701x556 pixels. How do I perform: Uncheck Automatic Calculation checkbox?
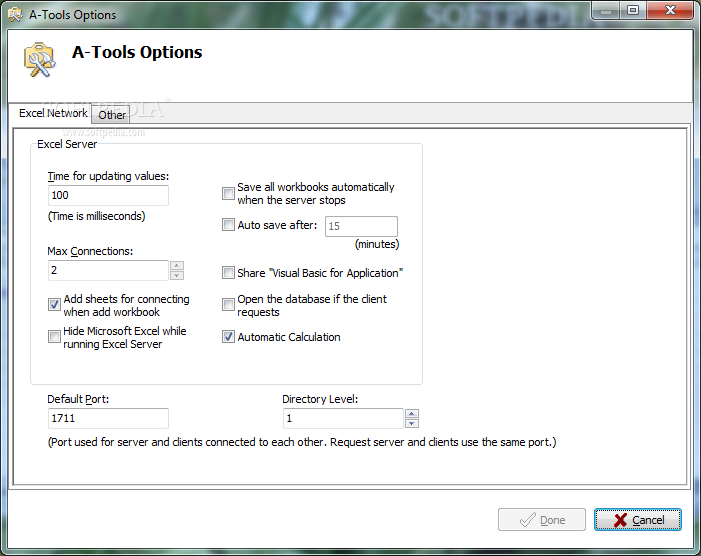[228, 337]
